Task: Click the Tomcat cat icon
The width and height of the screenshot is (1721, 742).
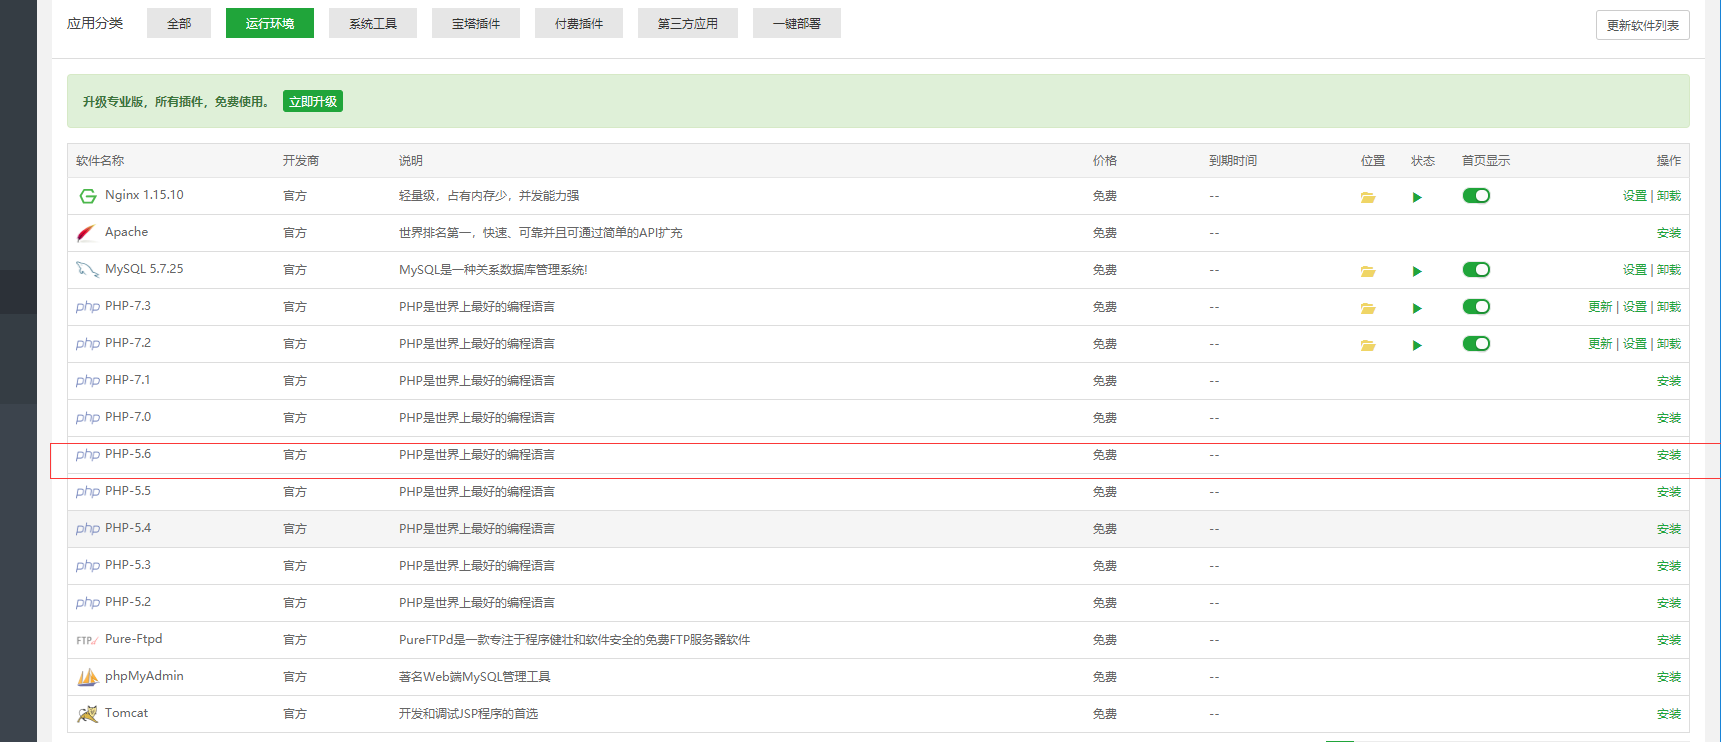Action: 88,714
